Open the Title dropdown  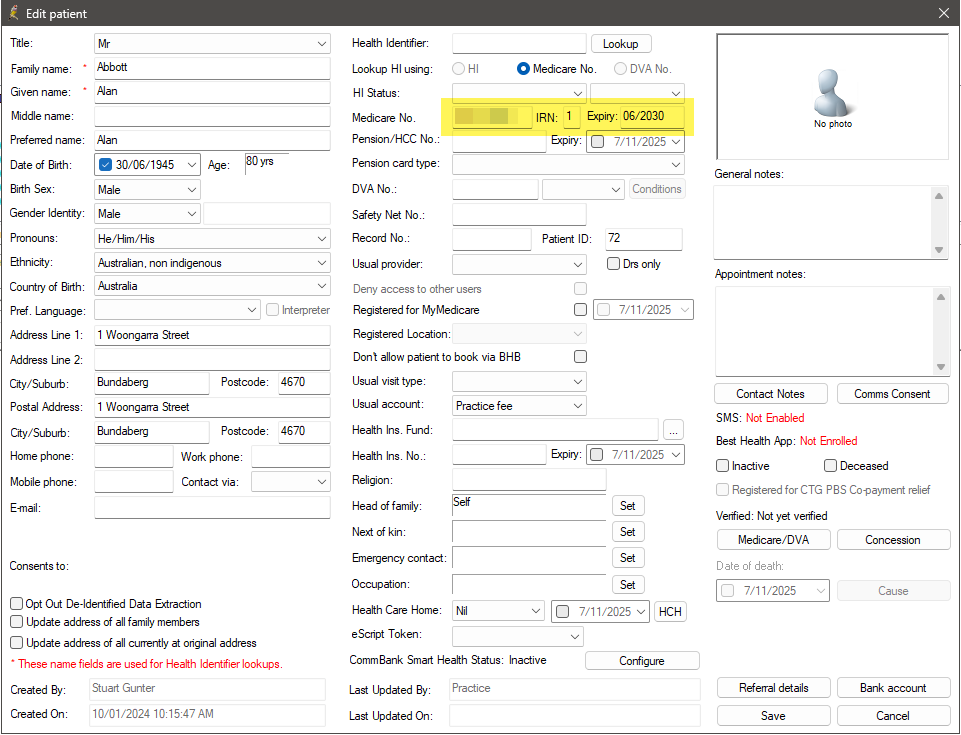(x=321, y=44)
